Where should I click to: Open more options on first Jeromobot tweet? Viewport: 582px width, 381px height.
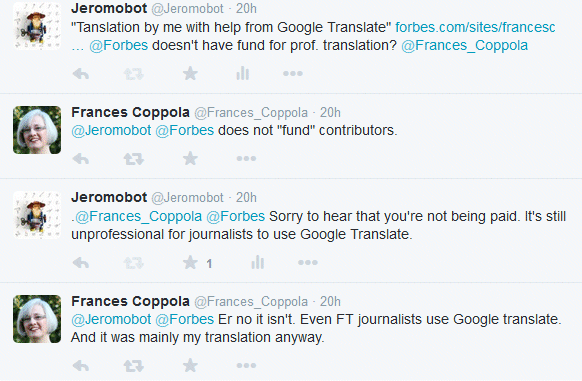293,74
